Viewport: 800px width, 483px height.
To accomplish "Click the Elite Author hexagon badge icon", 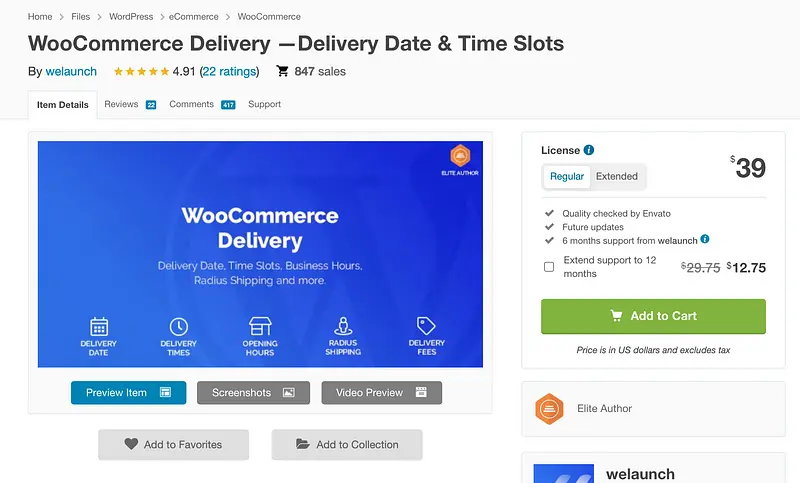I will [x=550, y=408].
